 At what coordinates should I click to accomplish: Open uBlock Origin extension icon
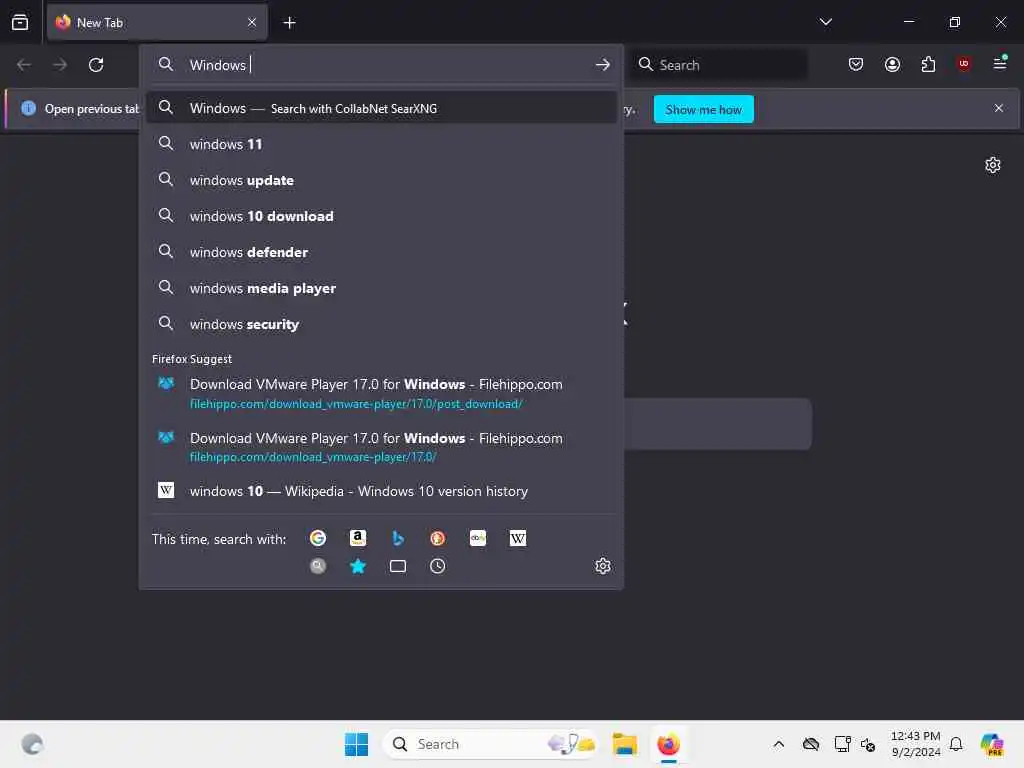pos(964,63)
